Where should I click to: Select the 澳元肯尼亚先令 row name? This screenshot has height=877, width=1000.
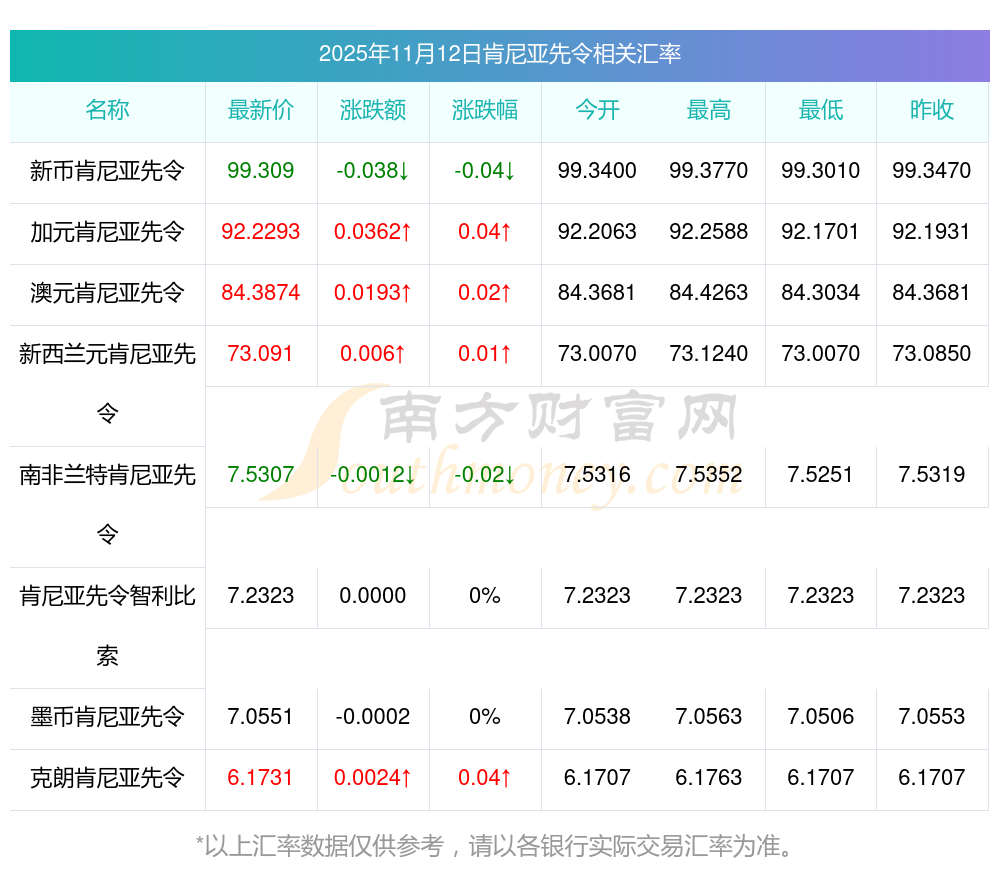[107, 293]
